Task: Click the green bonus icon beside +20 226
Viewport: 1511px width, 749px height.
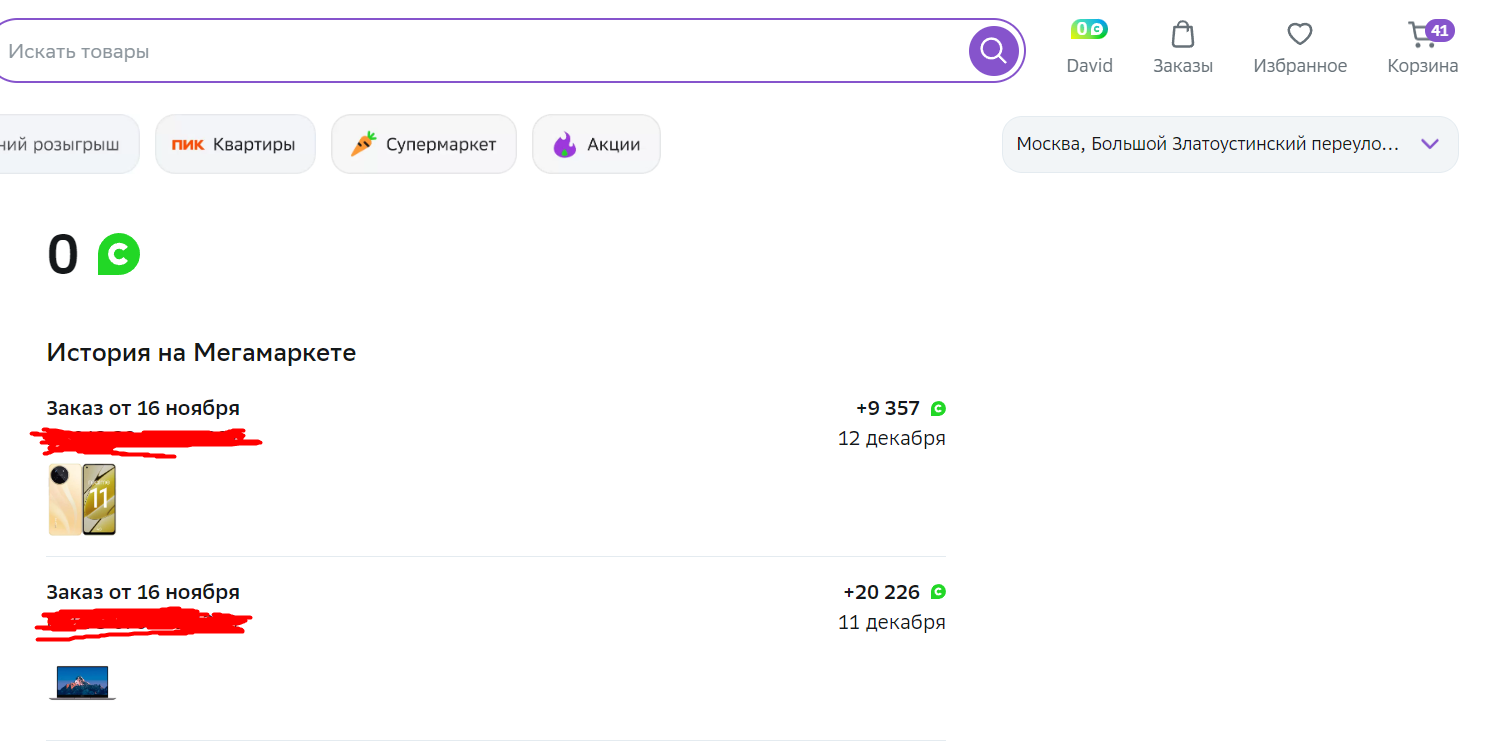Action: pos(938,592)
